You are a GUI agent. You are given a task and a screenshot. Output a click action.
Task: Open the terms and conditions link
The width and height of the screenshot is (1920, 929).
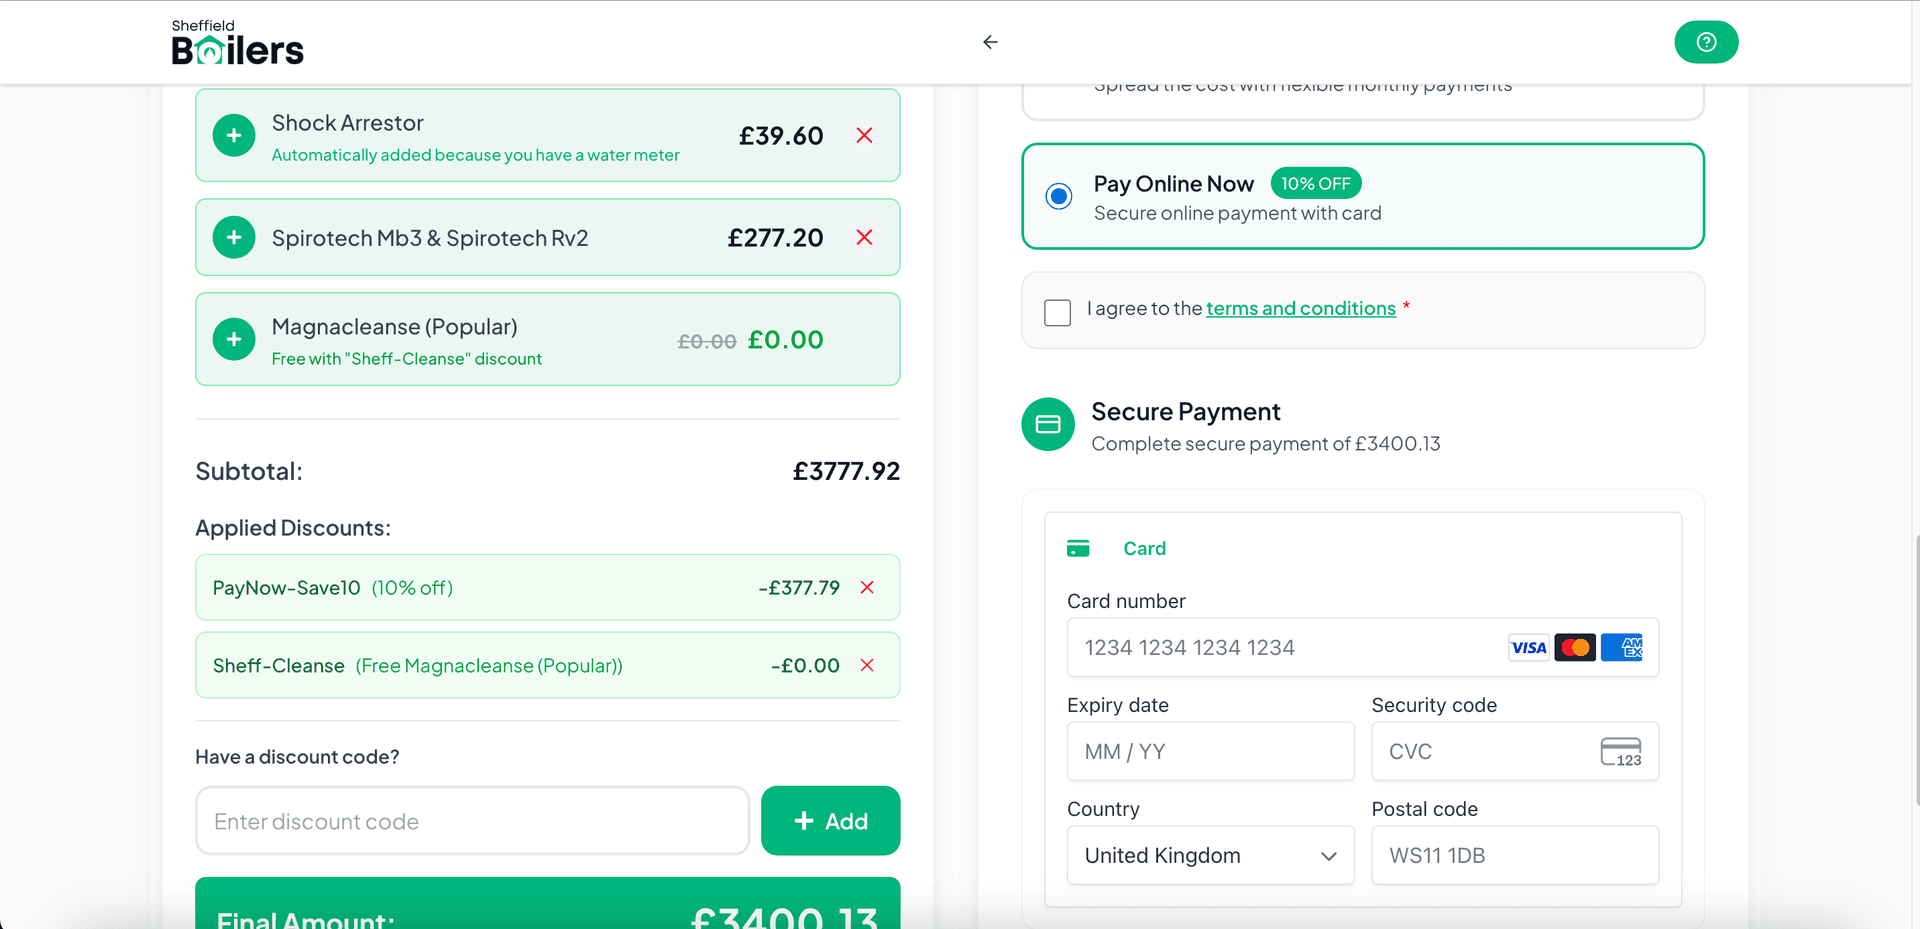click(x=1300, y=308)
